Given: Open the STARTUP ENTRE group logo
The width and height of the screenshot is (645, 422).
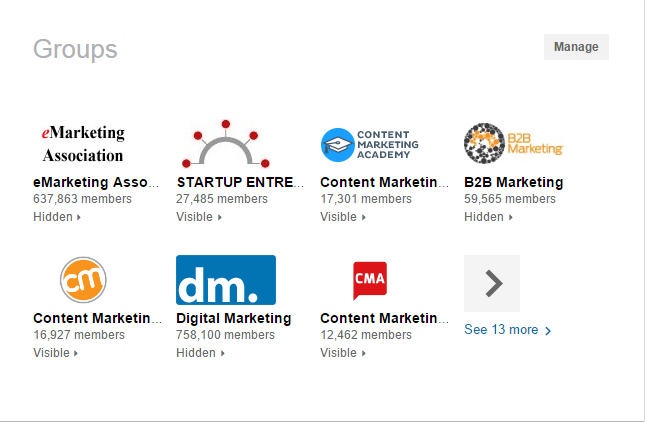Looking at the screenshot, I should tap(226, 144).
